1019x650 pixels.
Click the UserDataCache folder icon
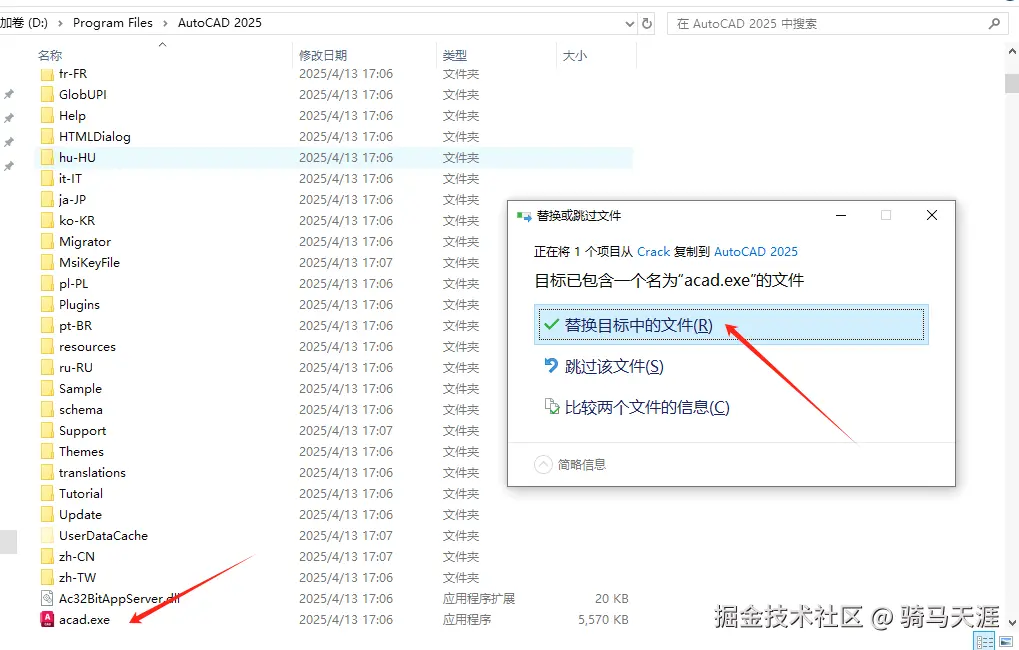47,536
